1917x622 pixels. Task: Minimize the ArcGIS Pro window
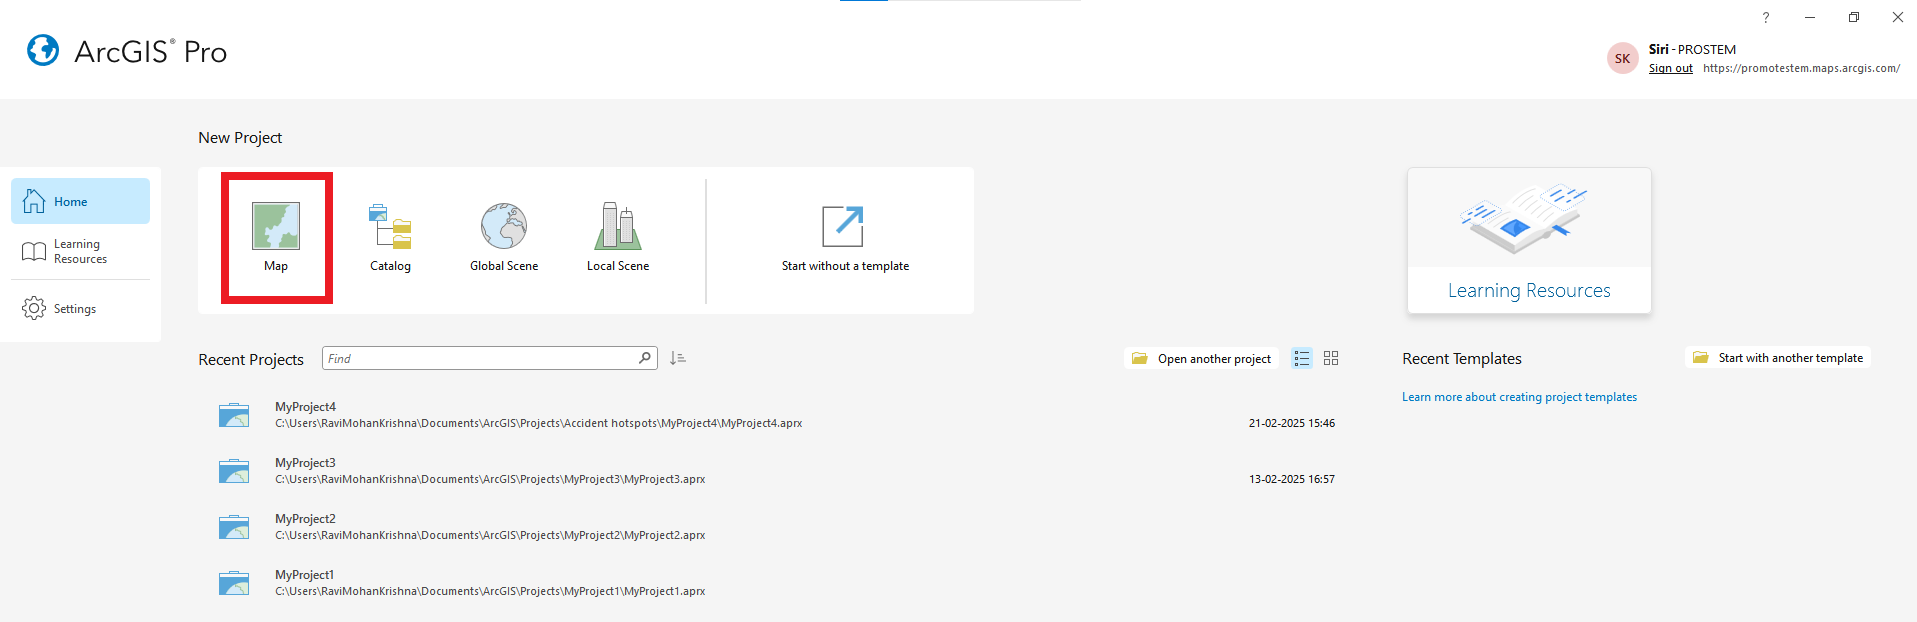pos(1810,17)
